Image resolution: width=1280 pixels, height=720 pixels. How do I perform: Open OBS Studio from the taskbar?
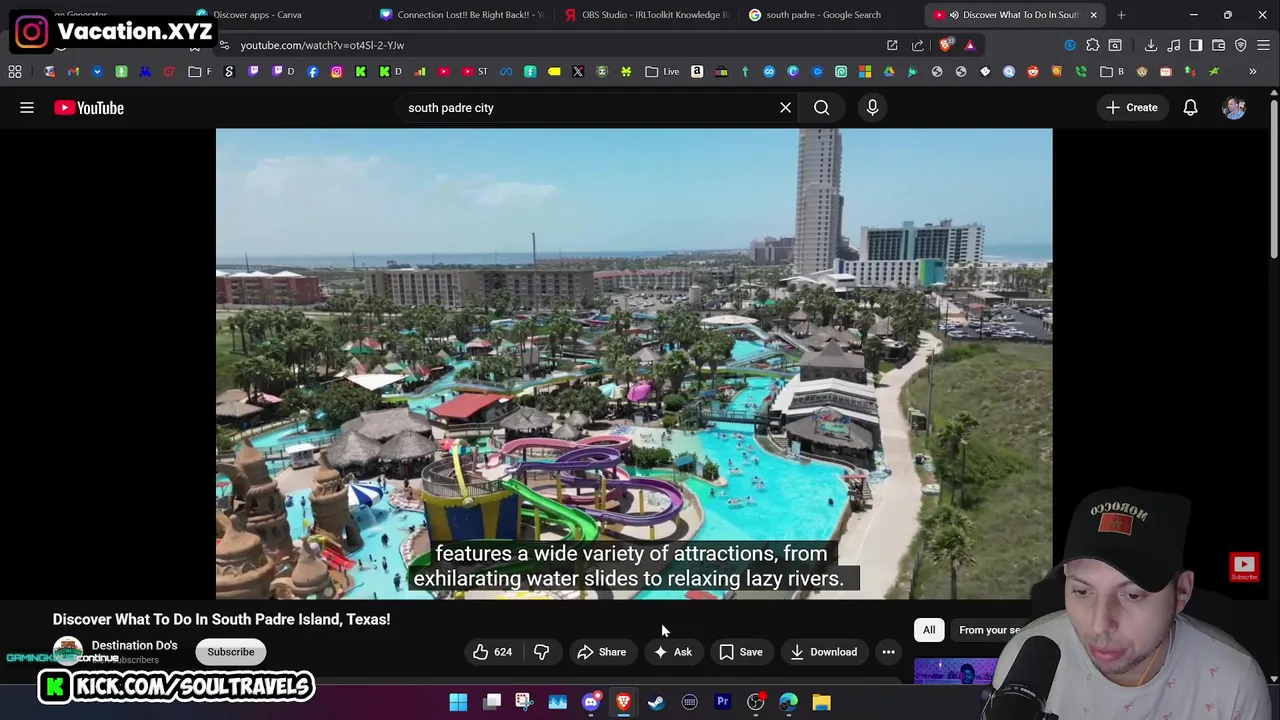coord(755,702)
